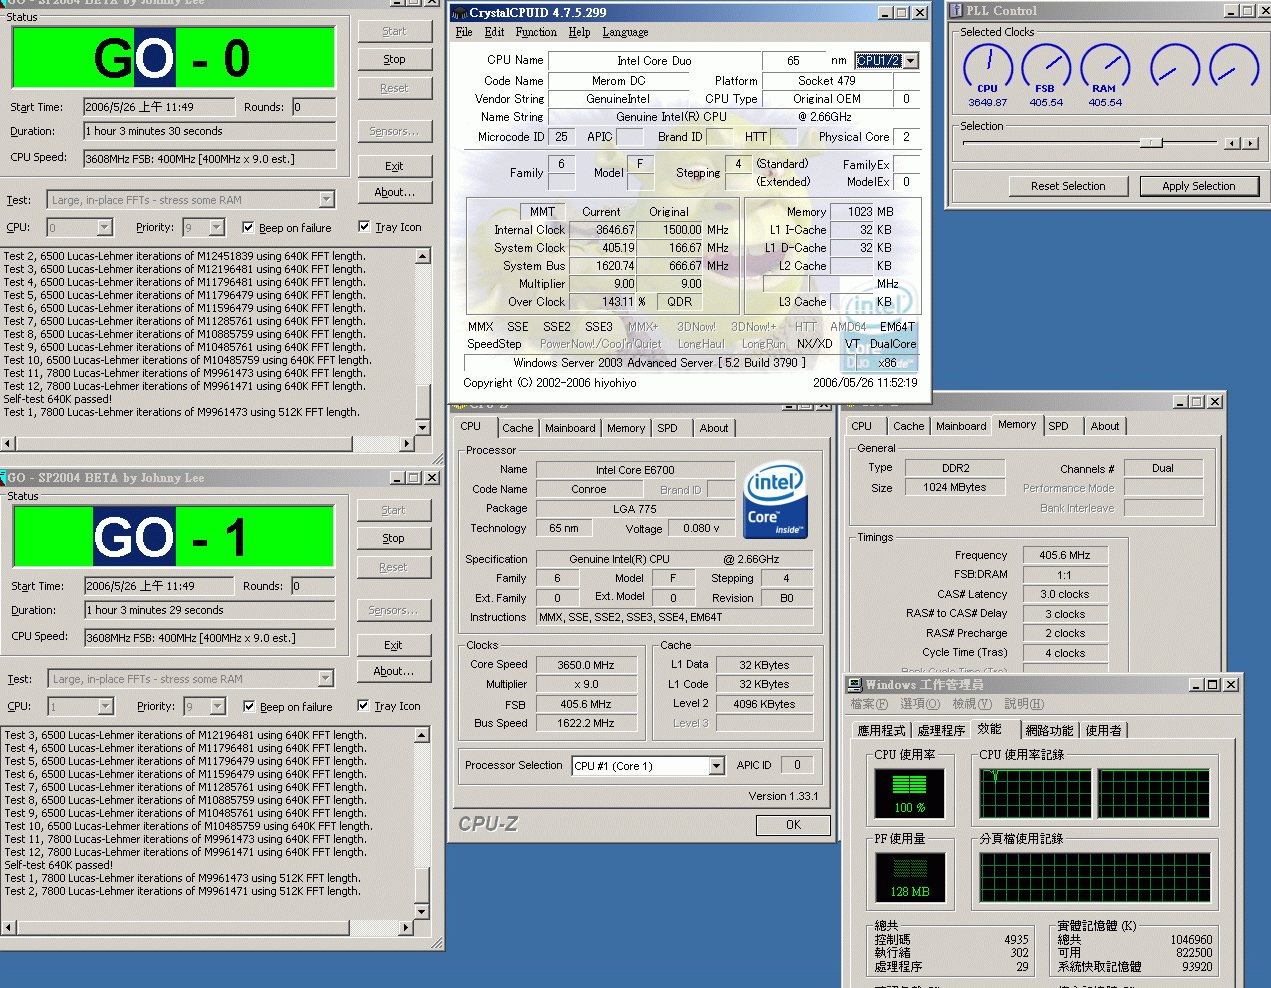Image resolution: width=1271 pixels, height=988 pixels.
Task: Click horizontal scrollbar in upper SP2004 log
Action: [x=208, y=443]
